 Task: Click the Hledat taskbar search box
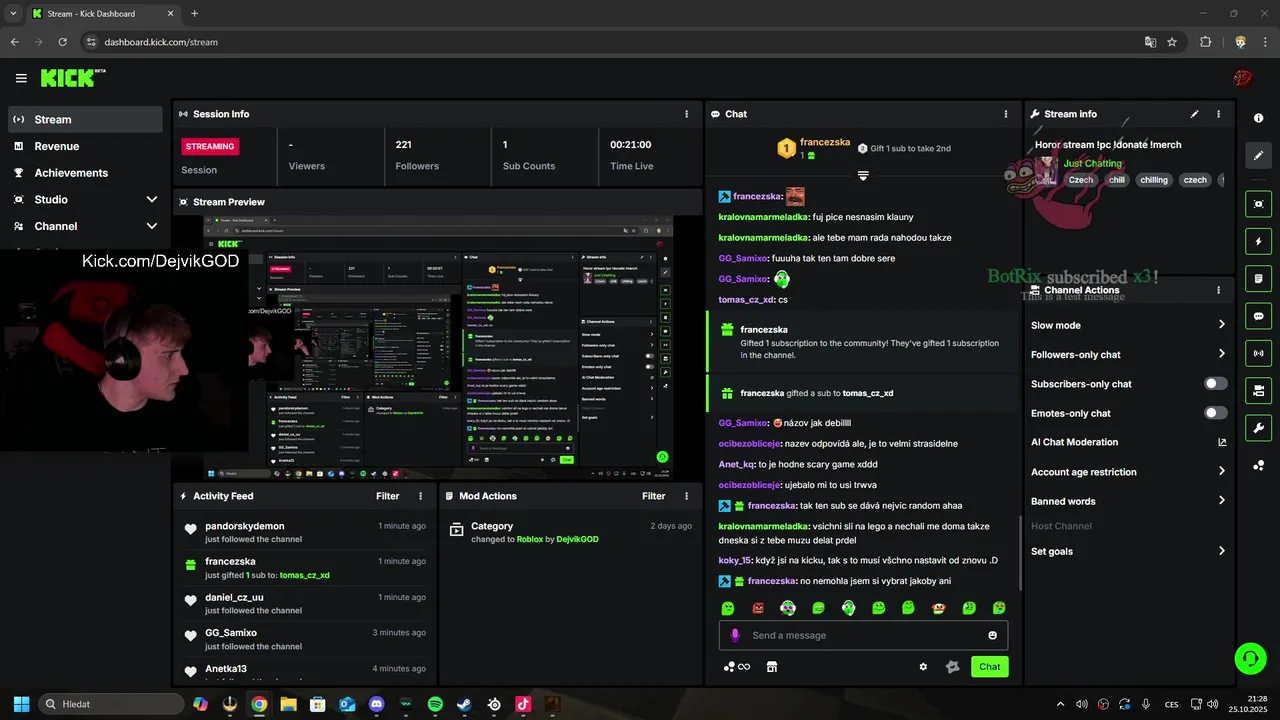pyautogui.click(x=110, y=704)
